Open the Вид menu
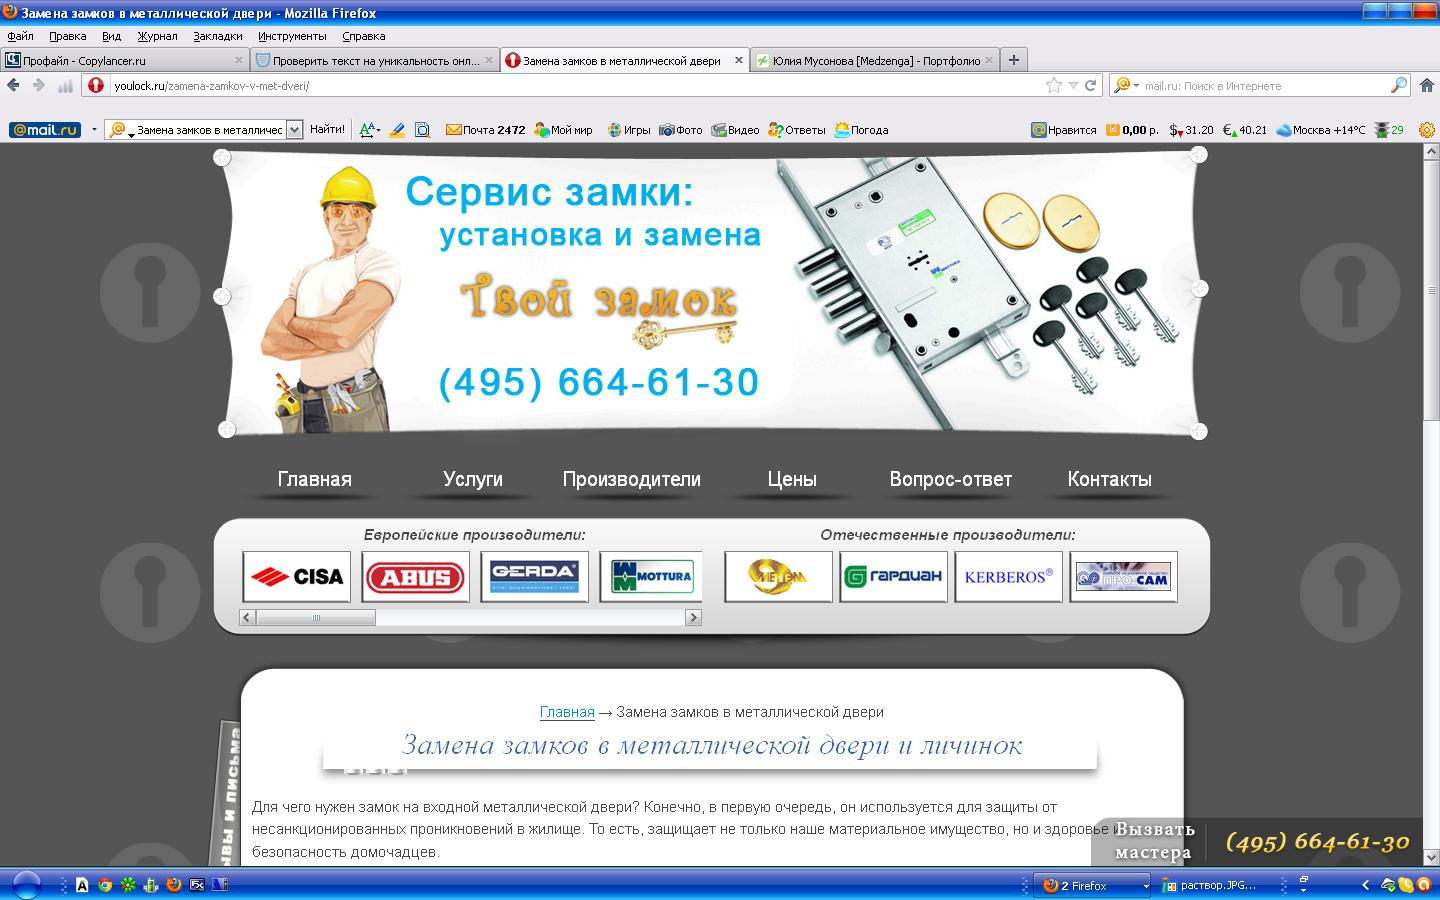Image resolution: width=1440 pixels, height=900 pixels. (111, 36)
